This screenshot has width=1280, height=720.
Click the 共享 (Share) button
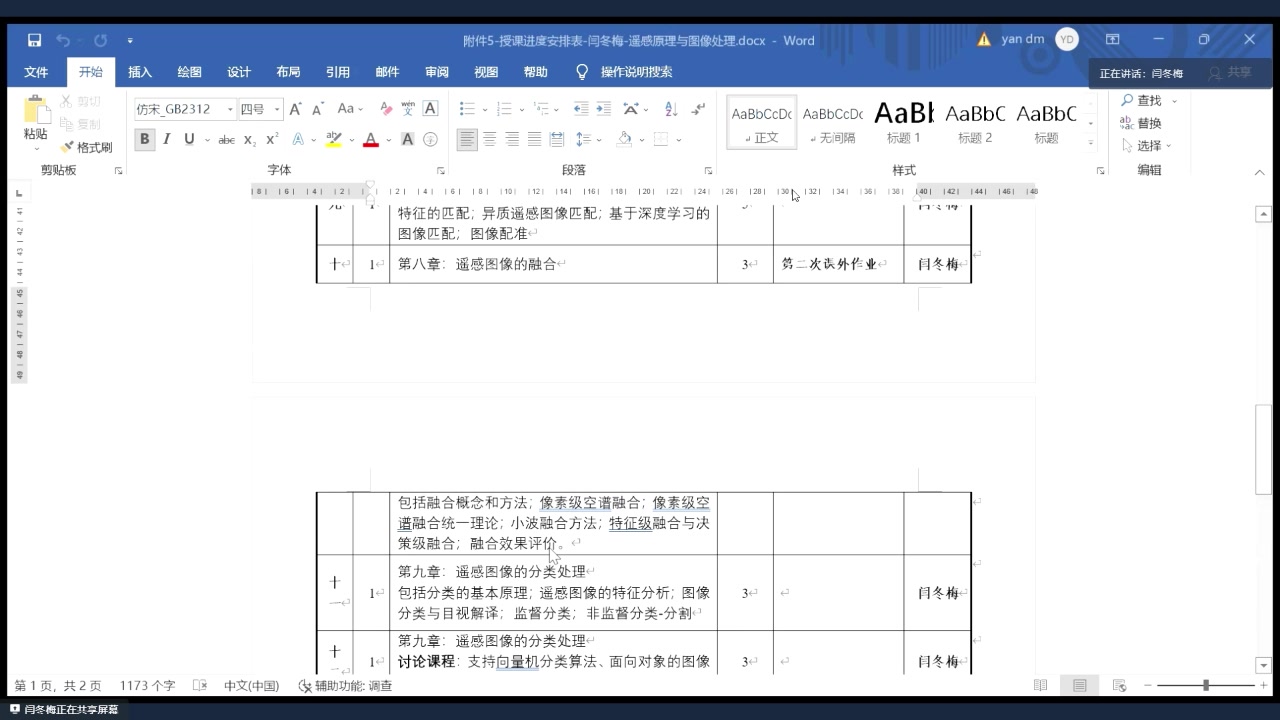click(1230, 73)
